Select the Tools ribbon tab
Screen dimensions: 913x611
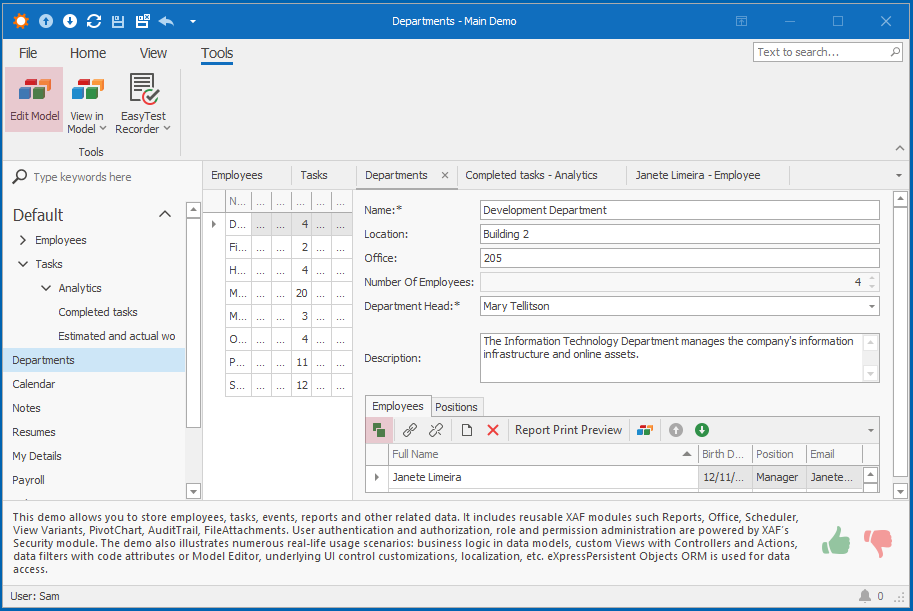[217, 53]
